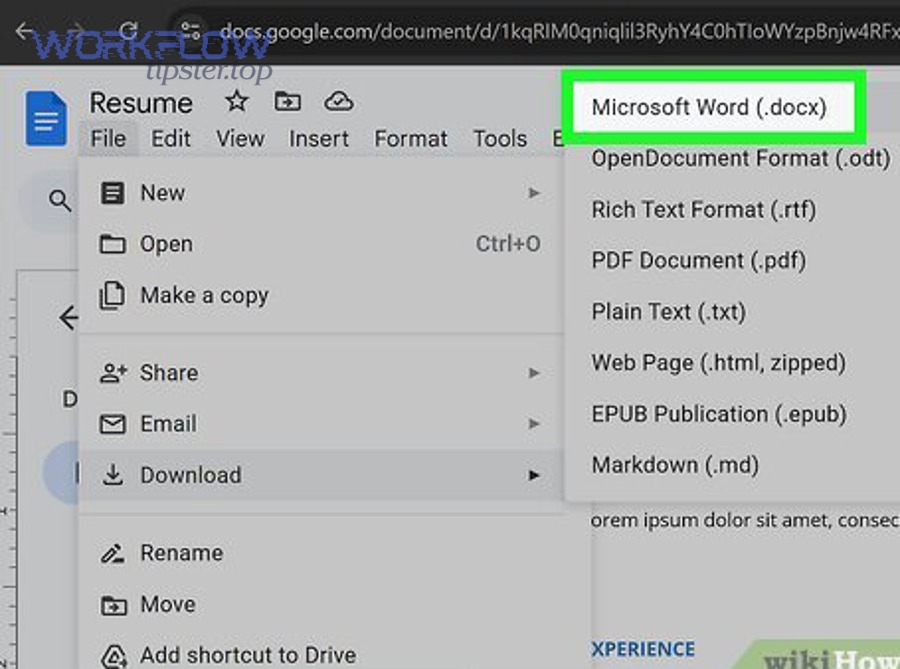Click the browser back arrow
The image size is (900, 669).
pyautogui.click(x=24, y=30)
